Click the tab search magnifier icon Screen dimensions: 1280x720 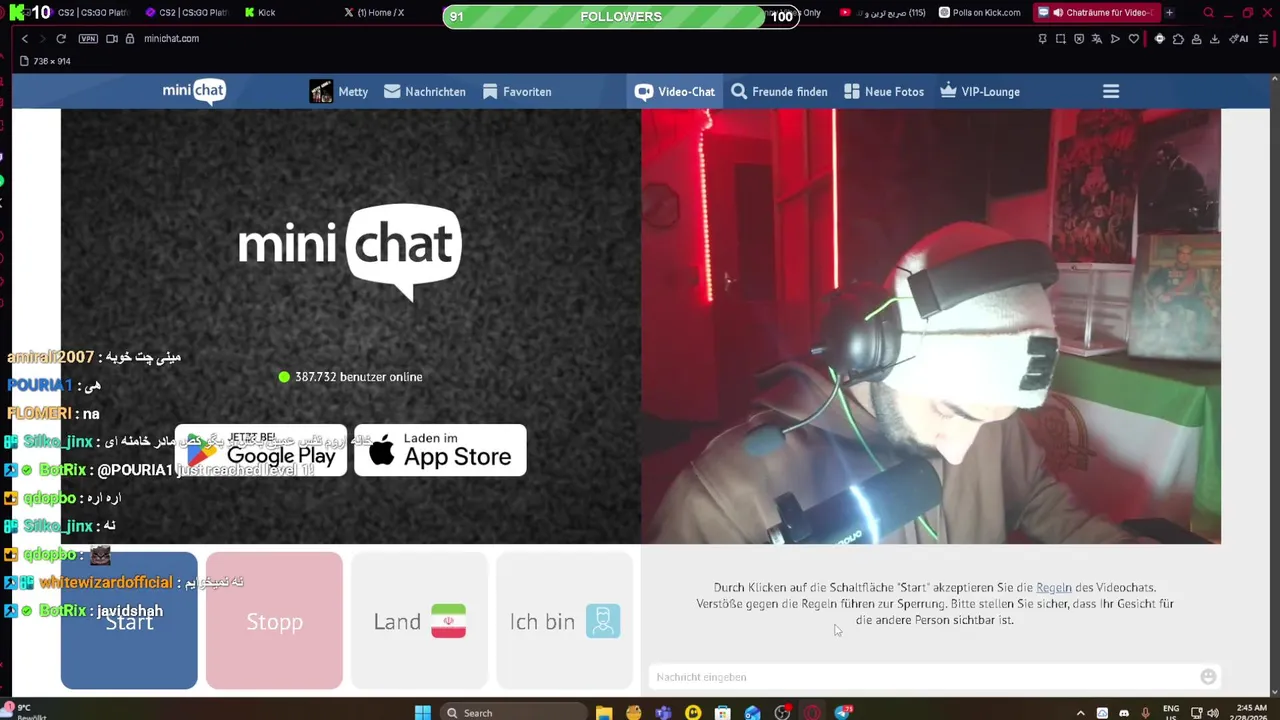(x=1208, y=13)
